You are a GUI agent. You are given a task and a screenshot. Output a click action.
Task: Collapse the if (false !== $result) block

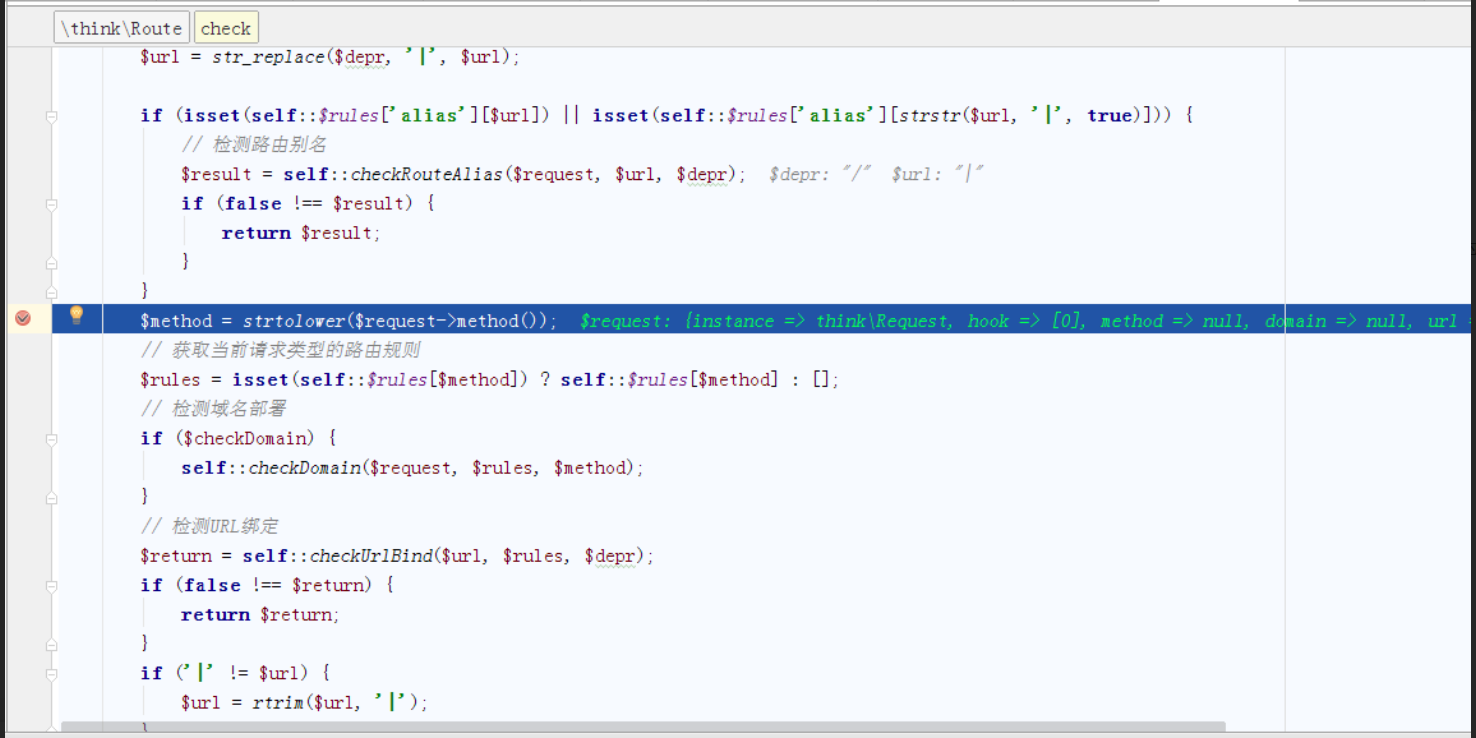pos(51,204)
